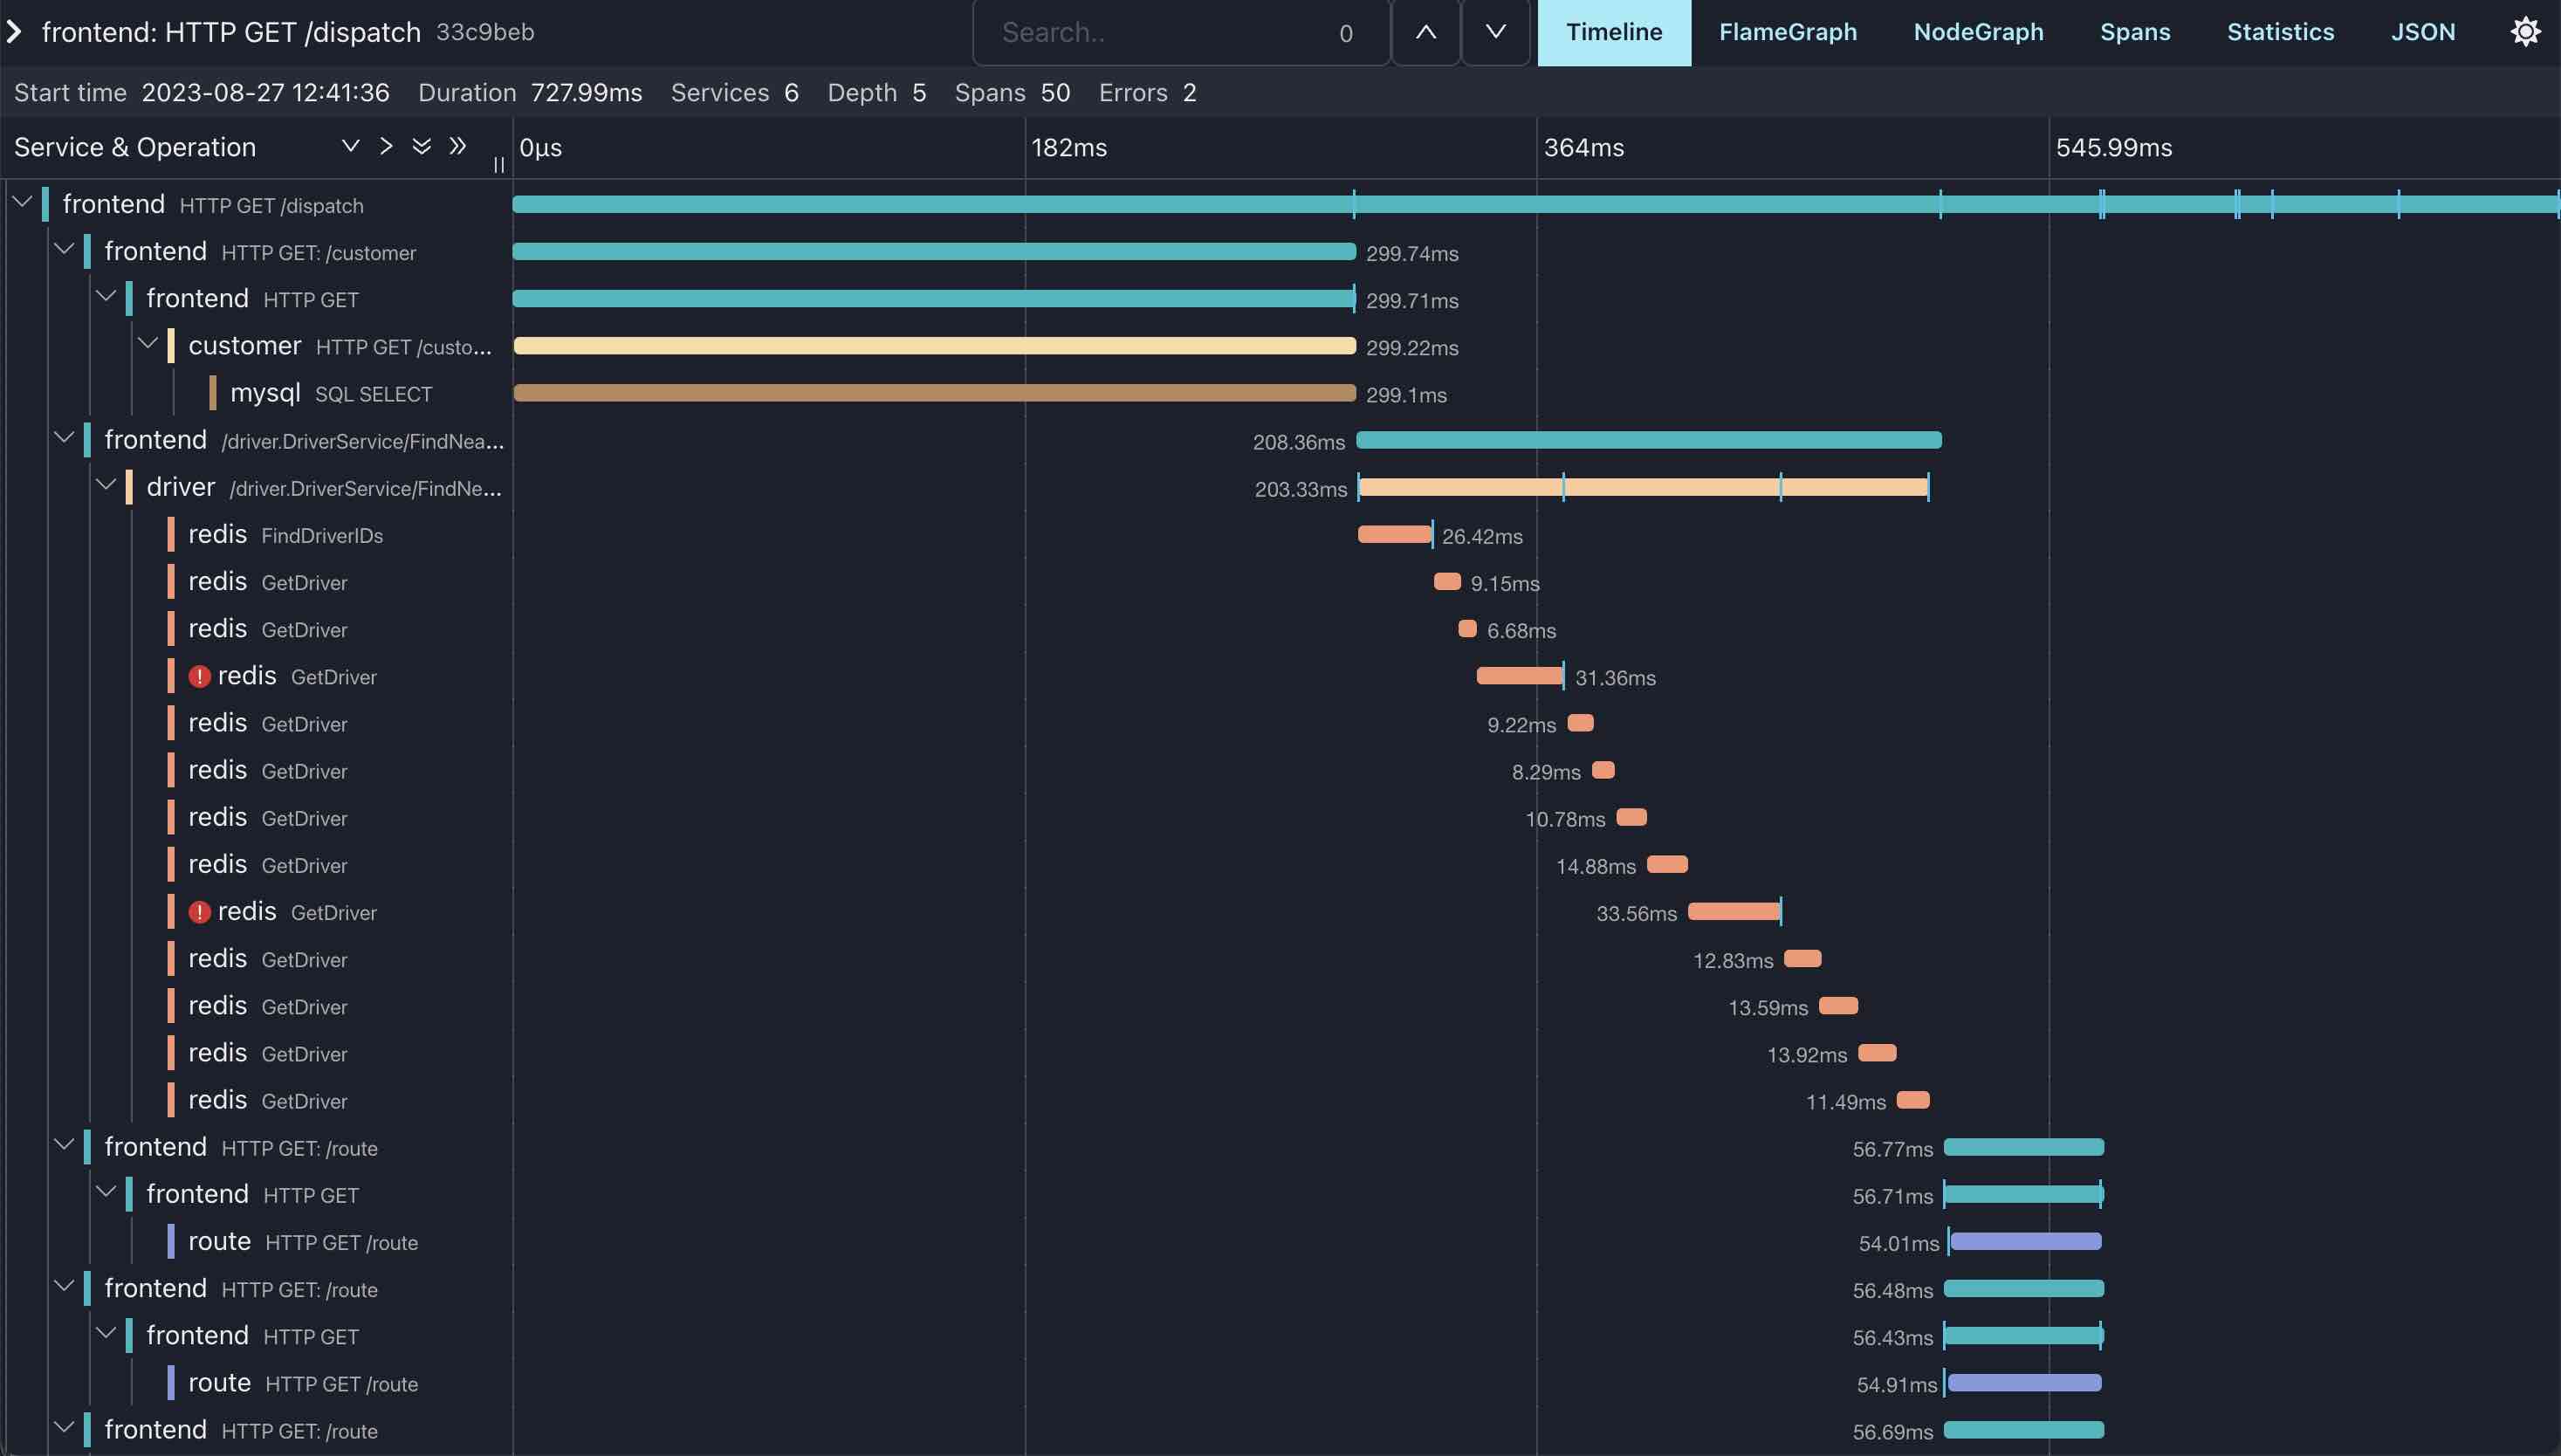
Task: Expand one level with single right chevron
Action: tap(386, 146)
